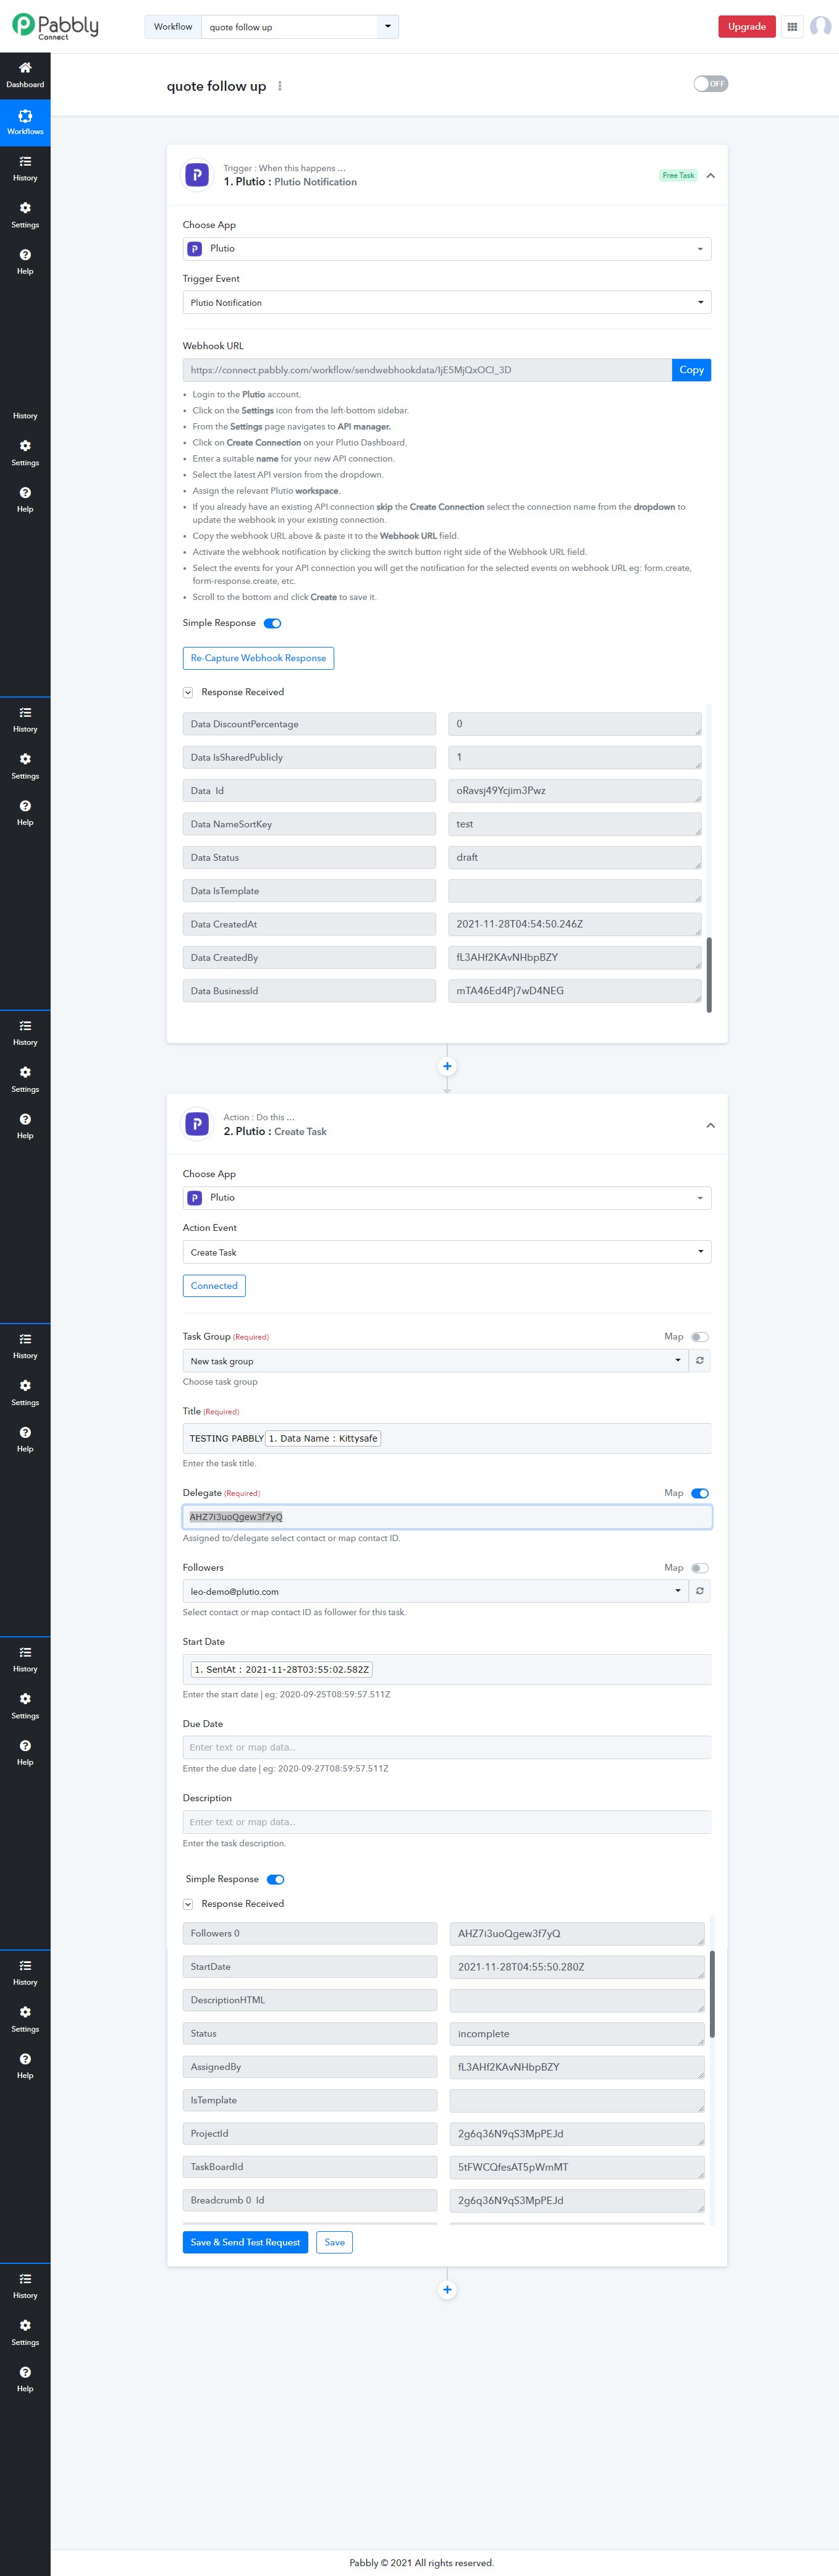The image size is (839, 2576).
Task: Click the Followers 0 value AHZ7i3uoQgew3f7yQ
Action: coord(577,1933)
